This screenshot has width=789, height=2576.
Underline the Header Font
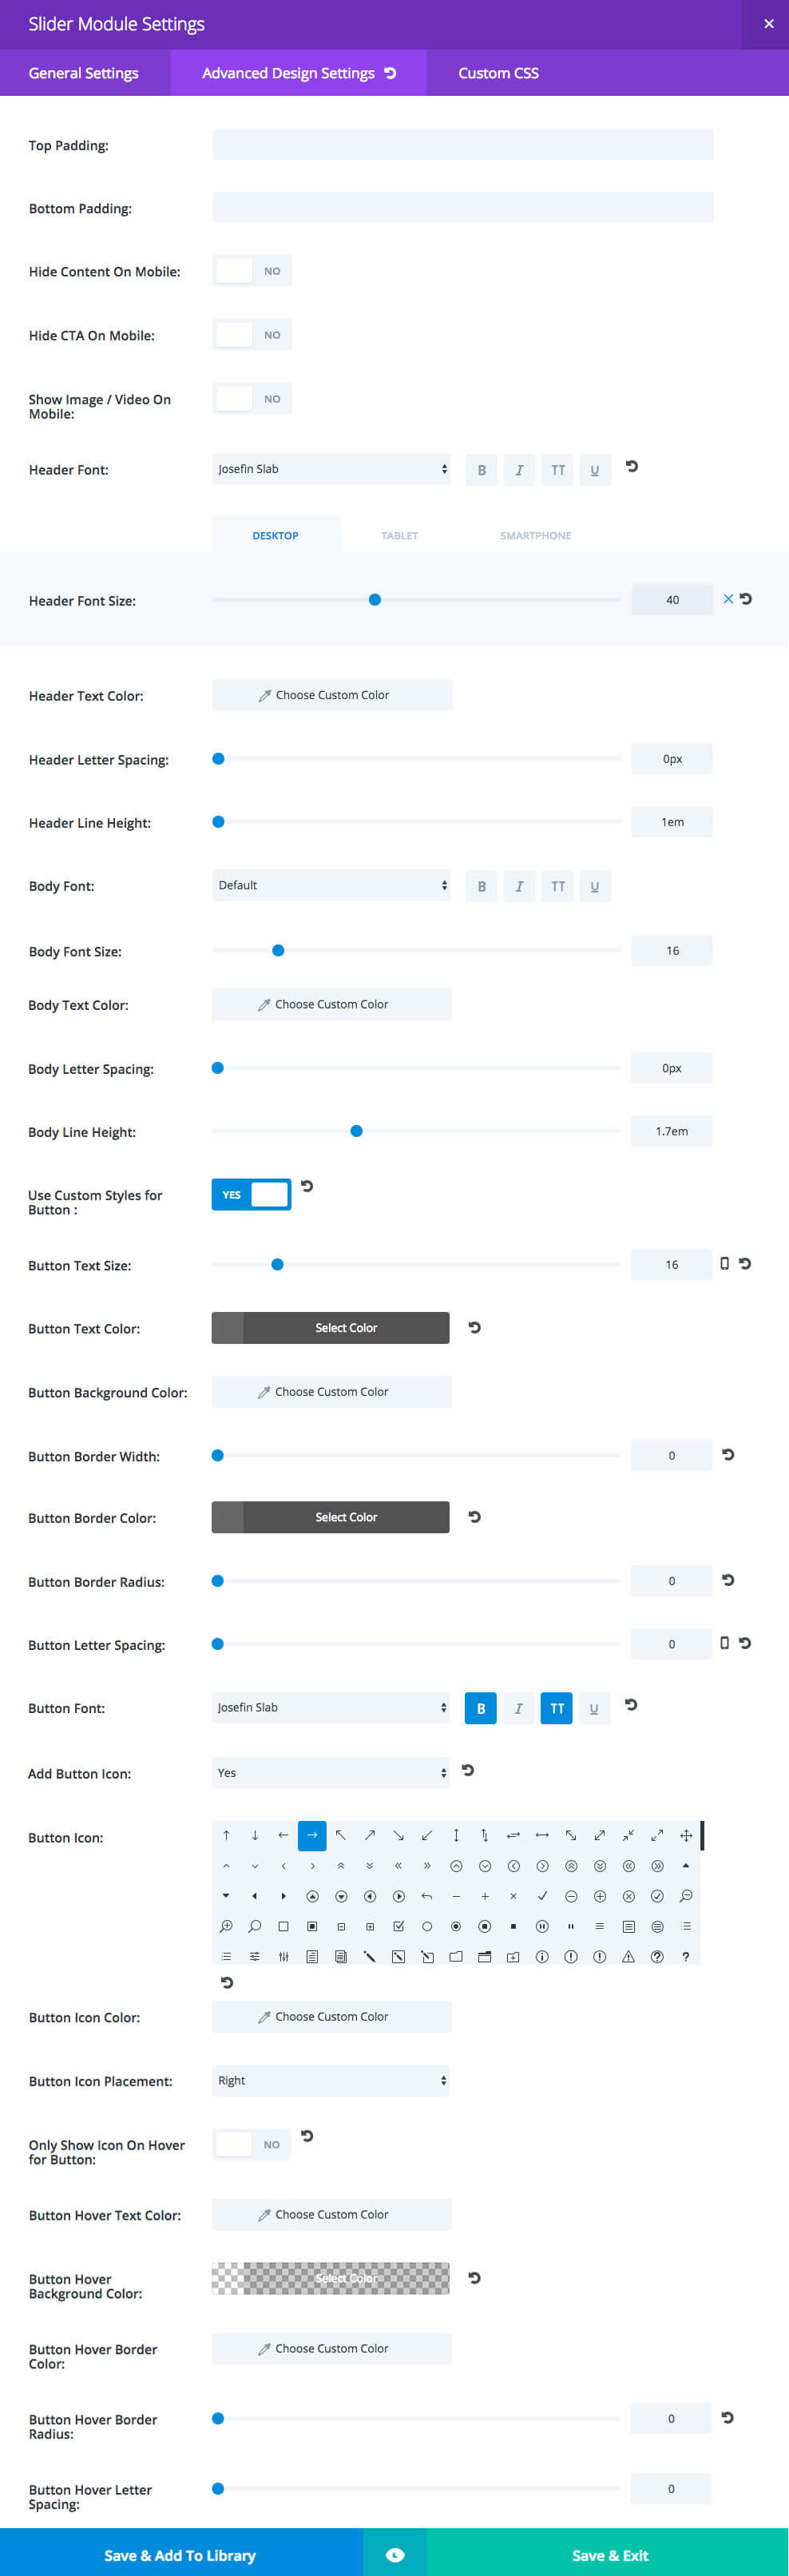(x=595, y=469)
